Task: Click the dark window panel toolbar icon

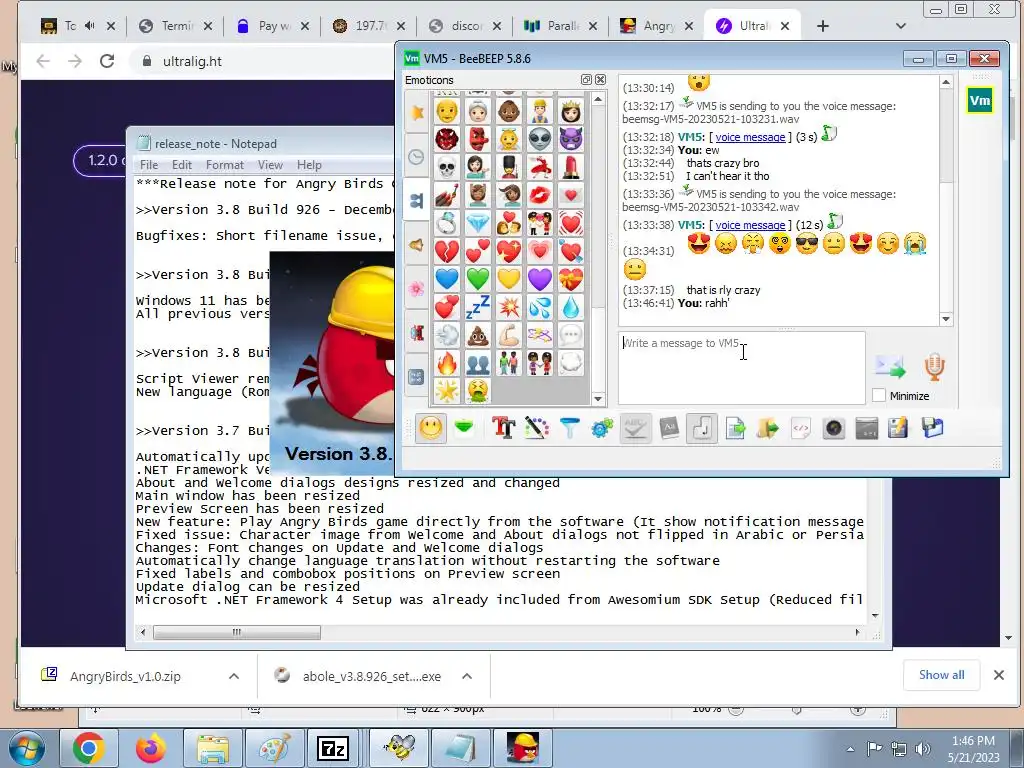Action: 867,428
